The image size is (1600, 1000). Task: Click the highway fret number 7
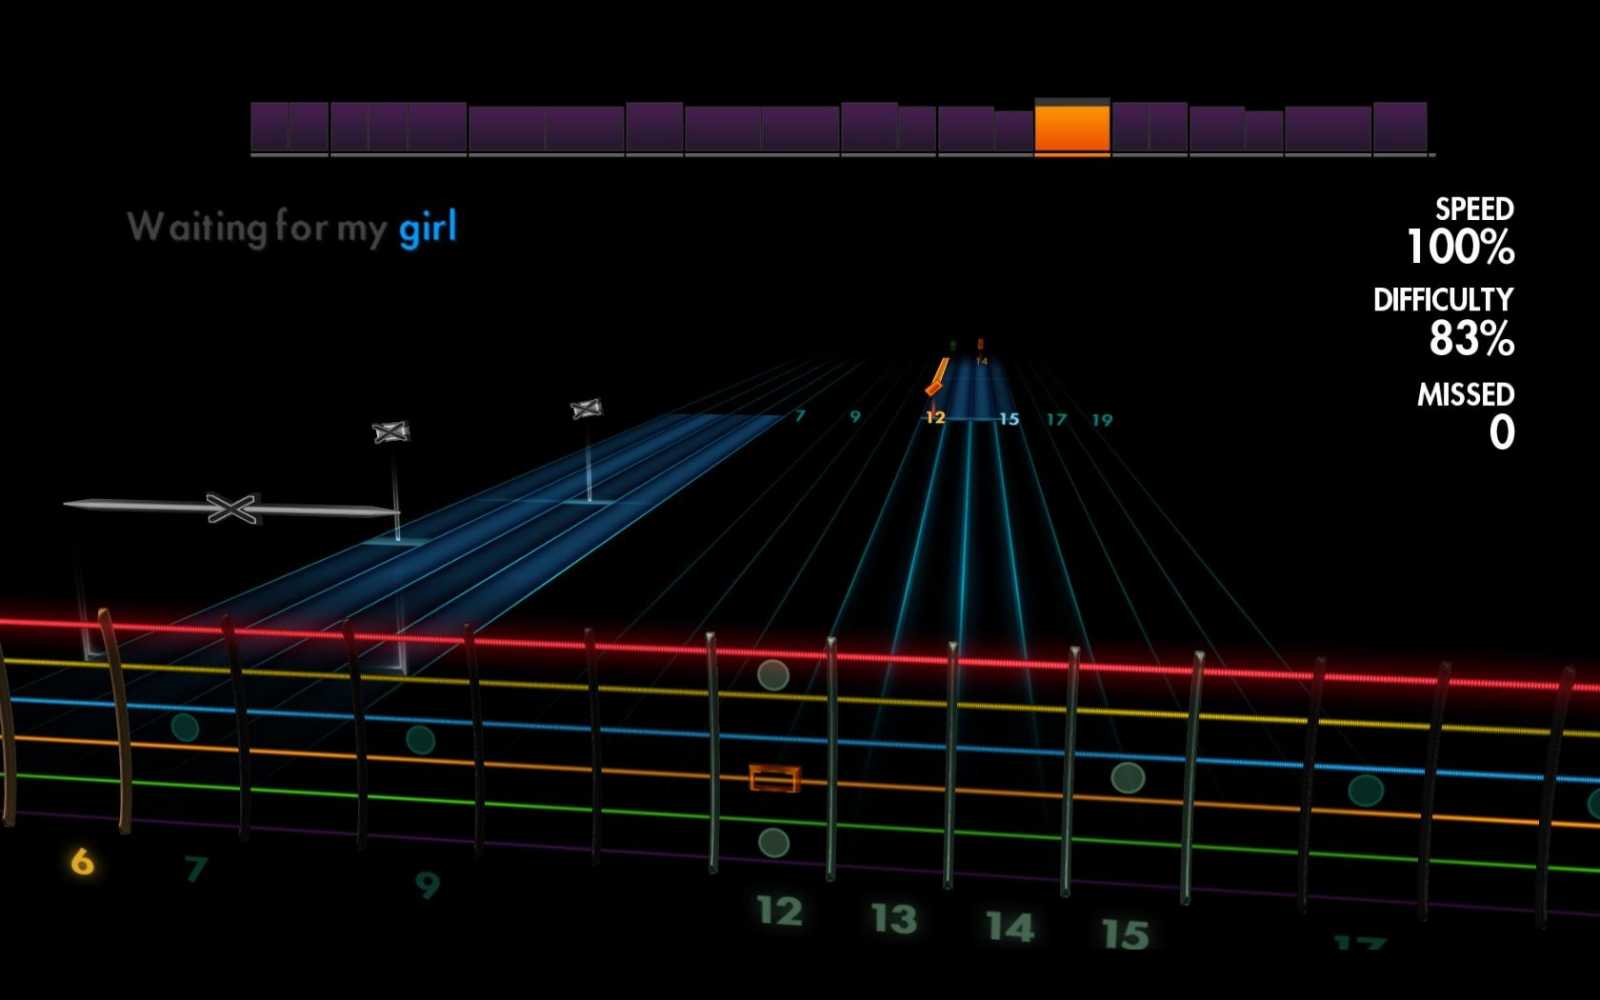[799, 416]
